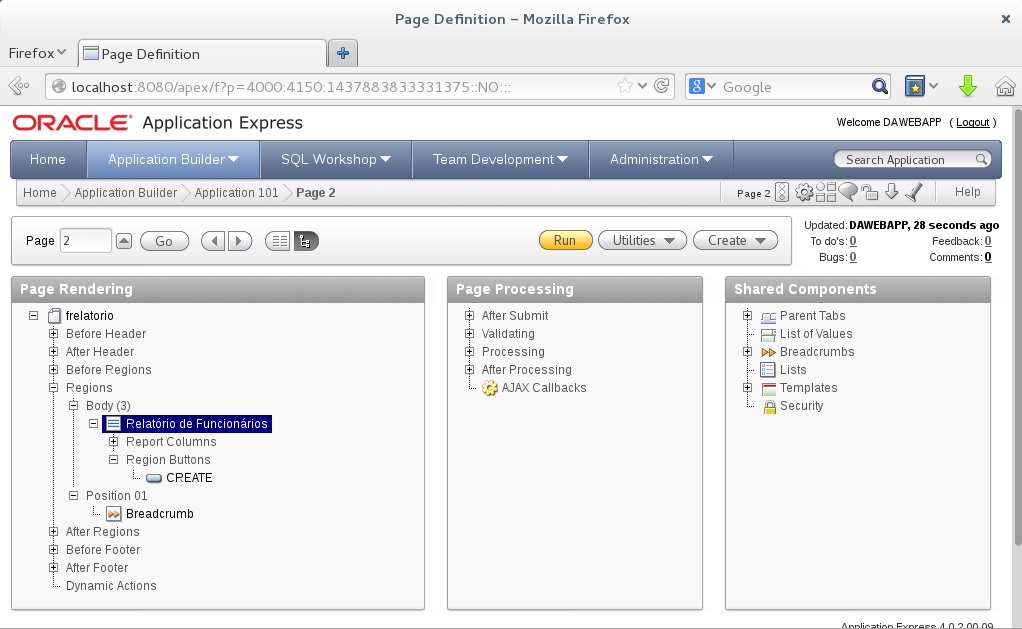Click the Run Page traffic light icon
Image resolution: width=1022 pixels, height=629 pixels.
pyautogui.click(x=782, y=192)
